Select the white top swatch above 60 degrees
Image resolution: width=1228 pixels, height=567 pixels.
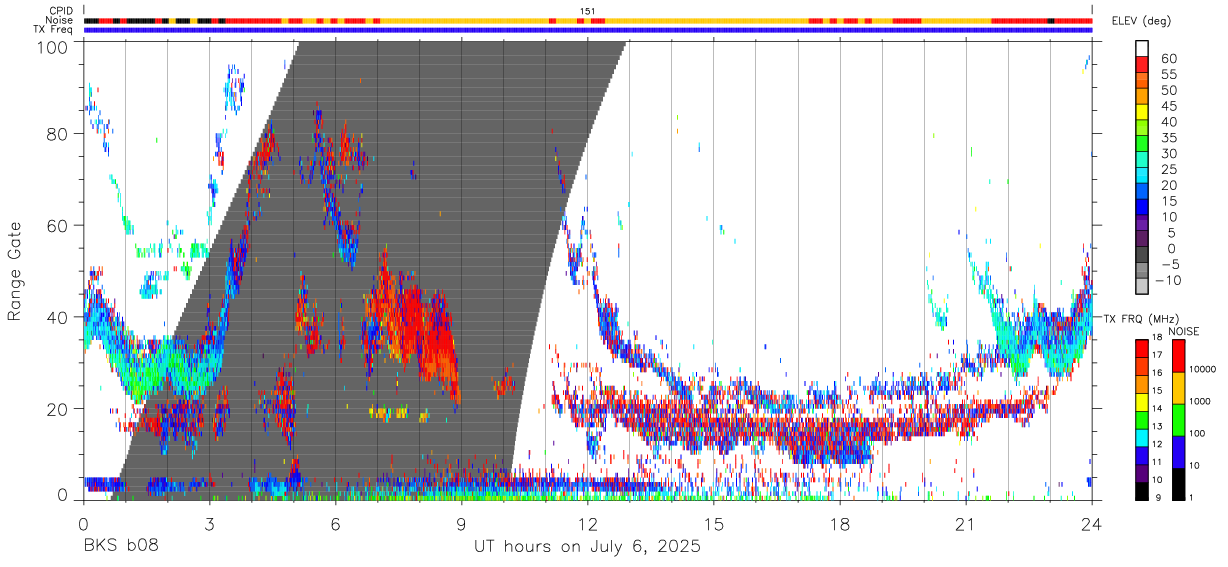click(1142, 49)
